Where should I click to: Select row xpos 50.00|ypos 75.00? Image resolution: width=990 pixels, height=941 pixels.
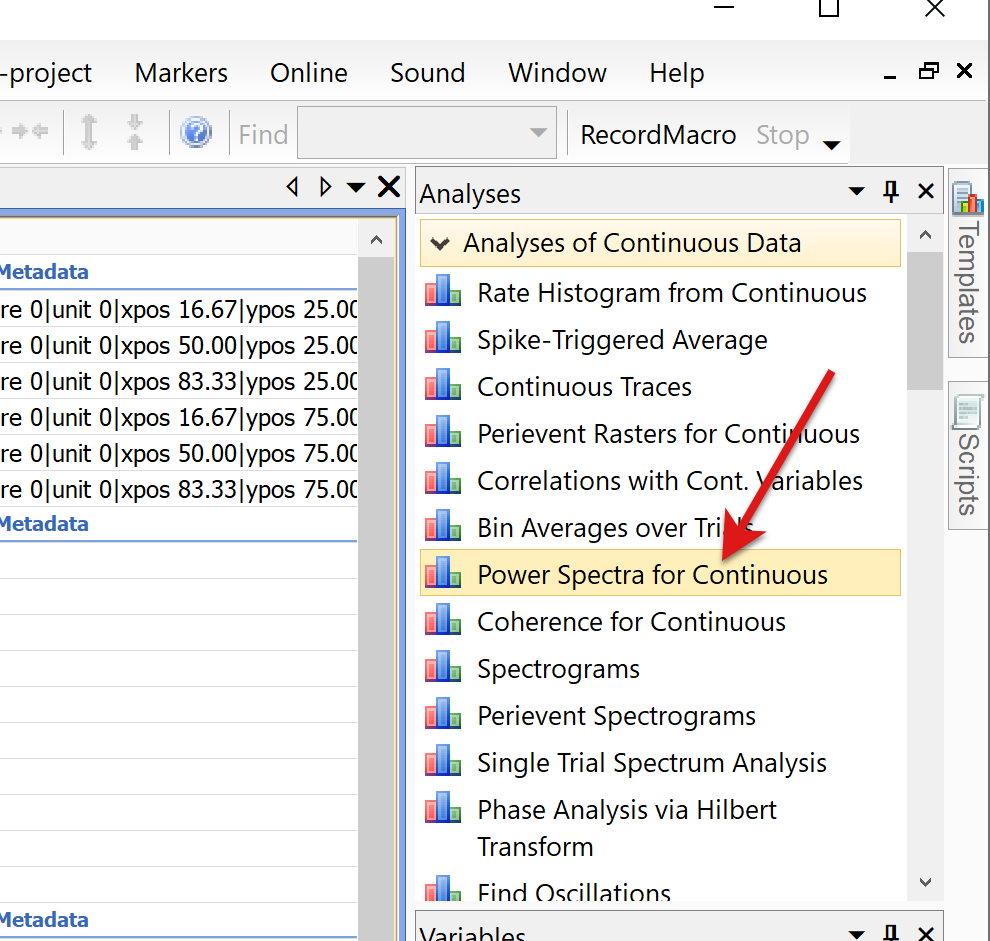[179, 453]
